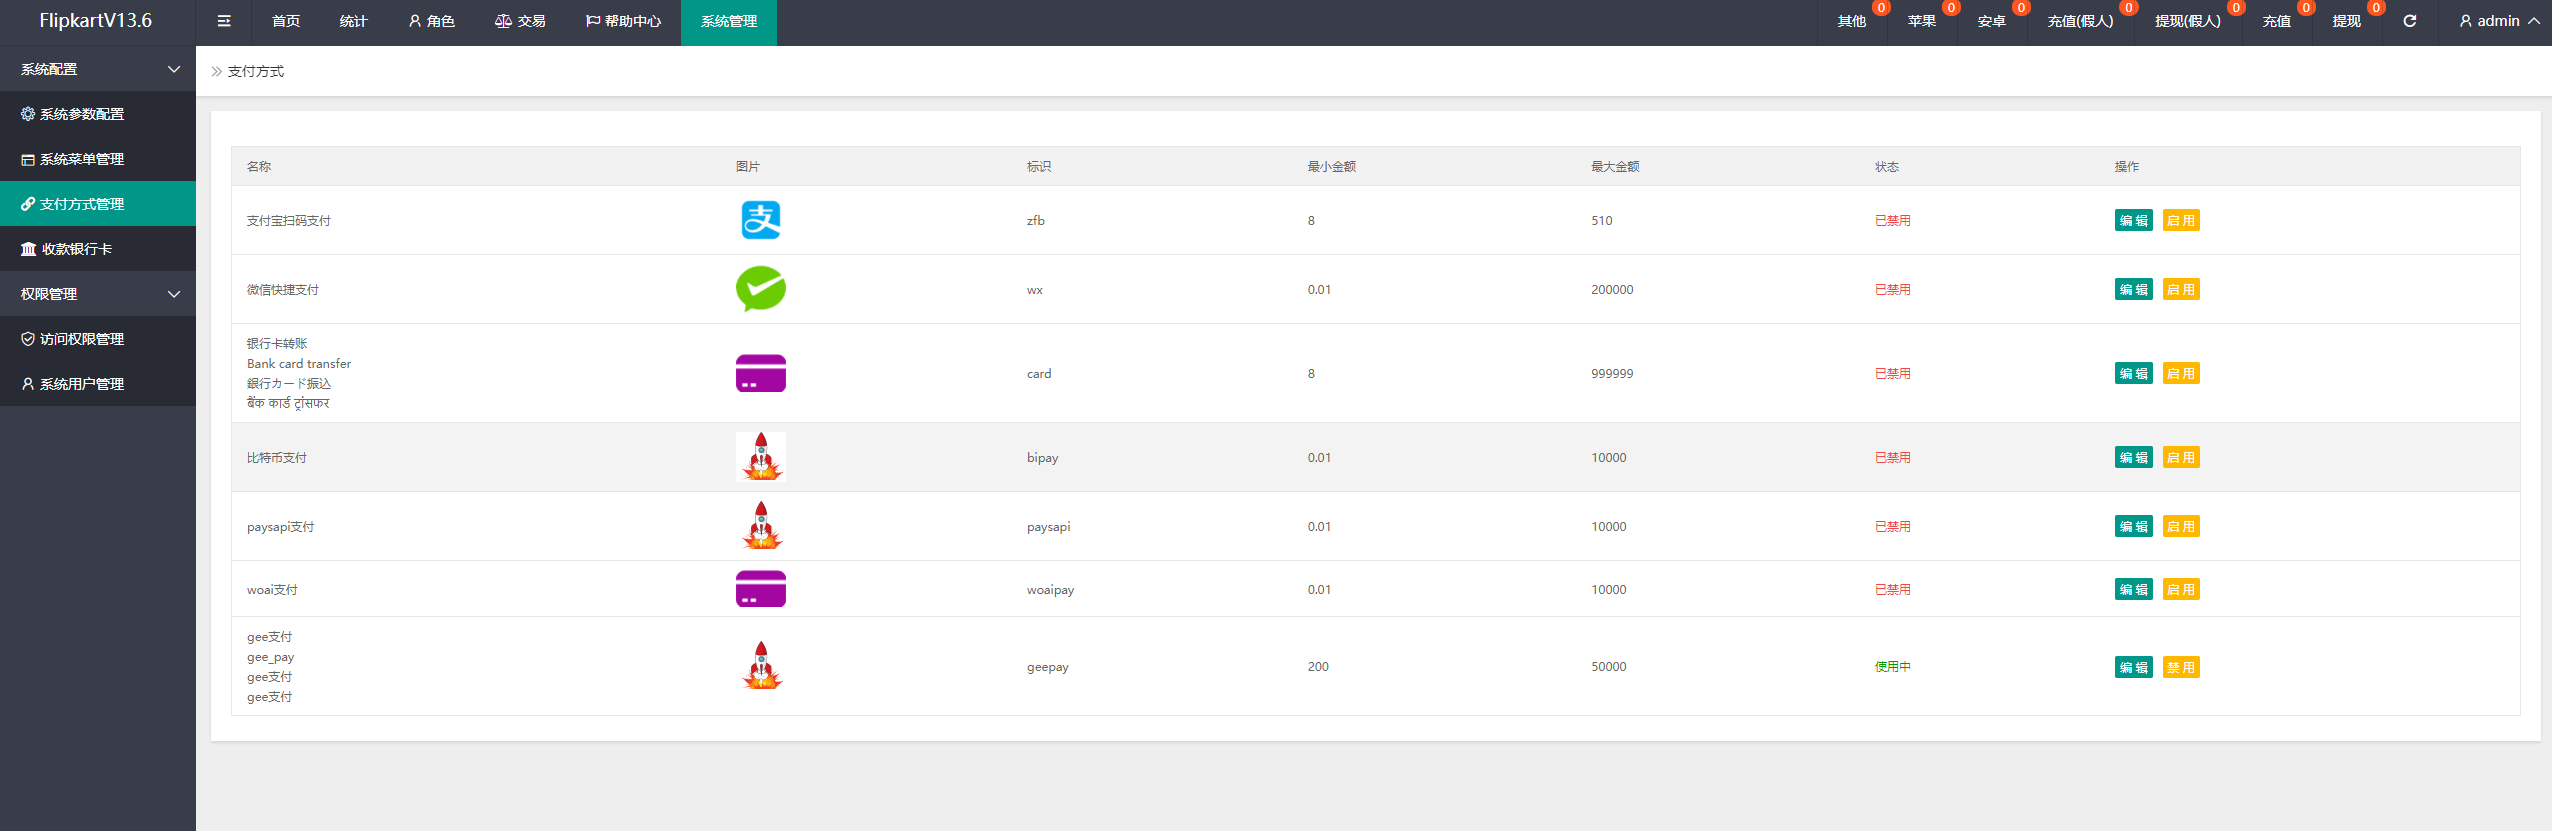Edit the 比特币支付 row

tap(2134, 457)
